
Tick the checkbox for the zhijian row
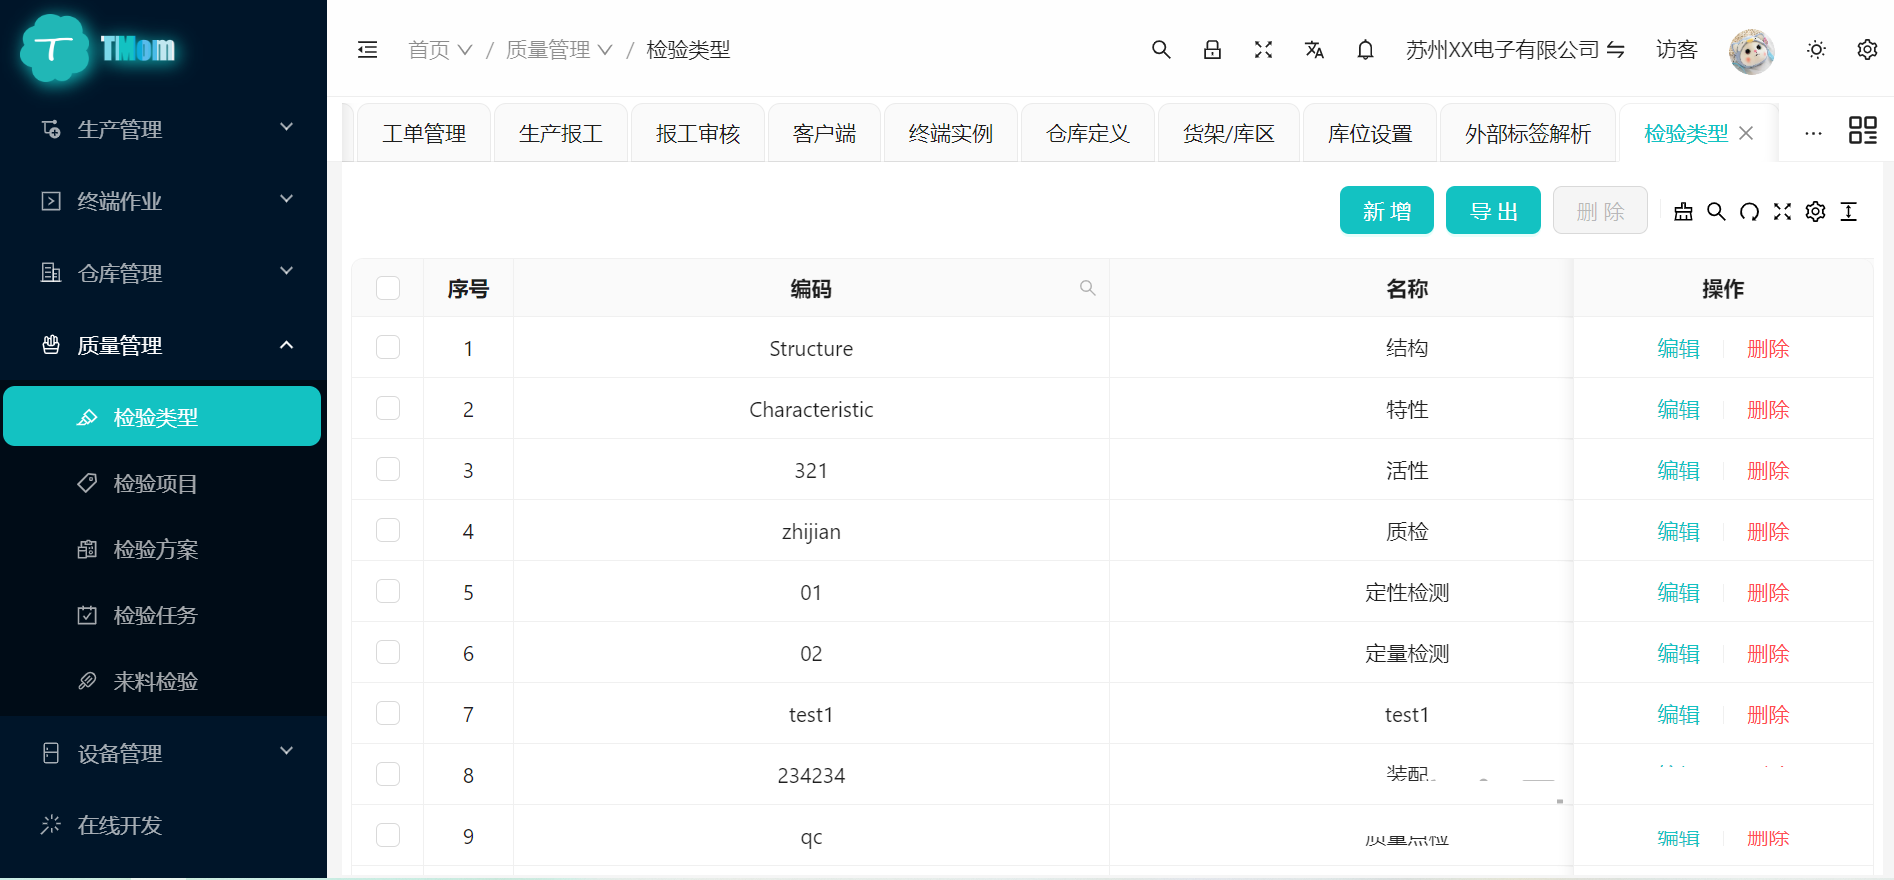click(388, 531)
